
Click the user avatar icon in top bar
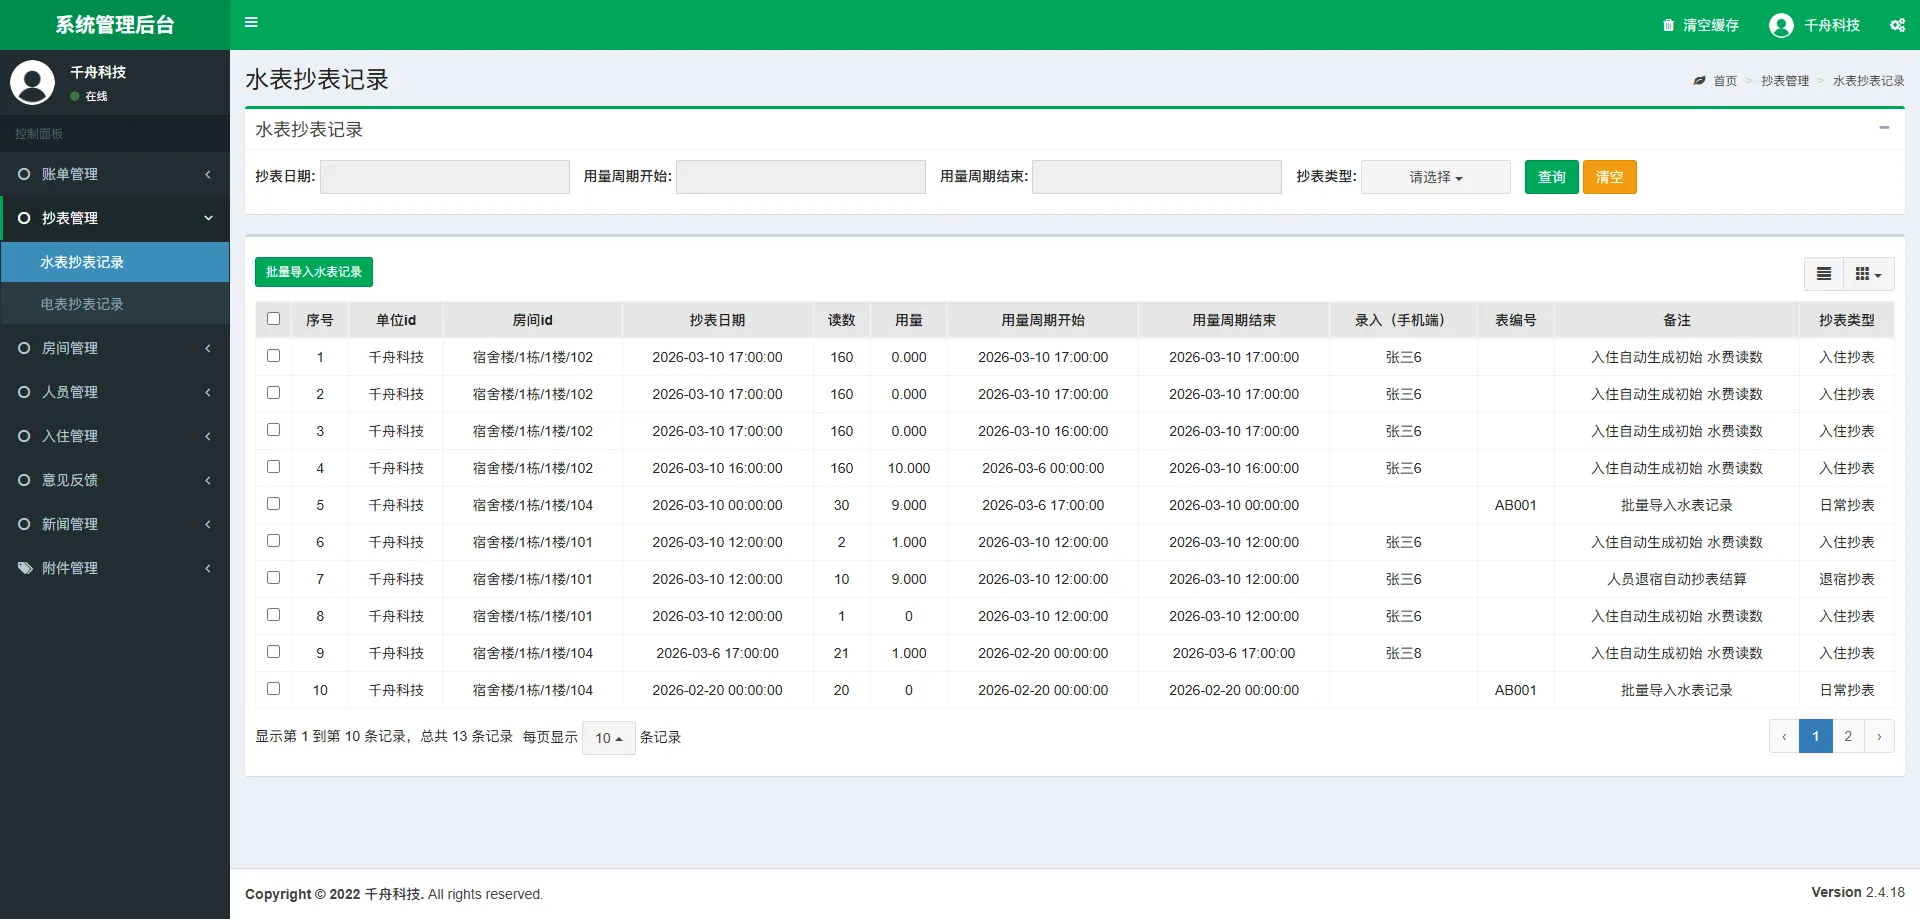click(1780, 25)
